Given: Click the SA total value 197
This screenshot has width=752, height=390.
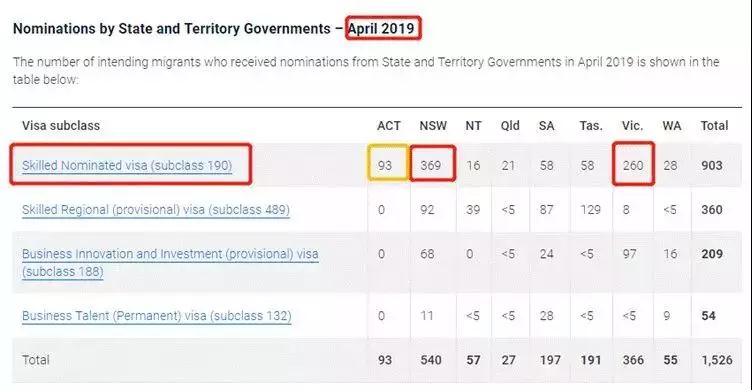Looking at the screenshot, I should click(x=550, y=360).
